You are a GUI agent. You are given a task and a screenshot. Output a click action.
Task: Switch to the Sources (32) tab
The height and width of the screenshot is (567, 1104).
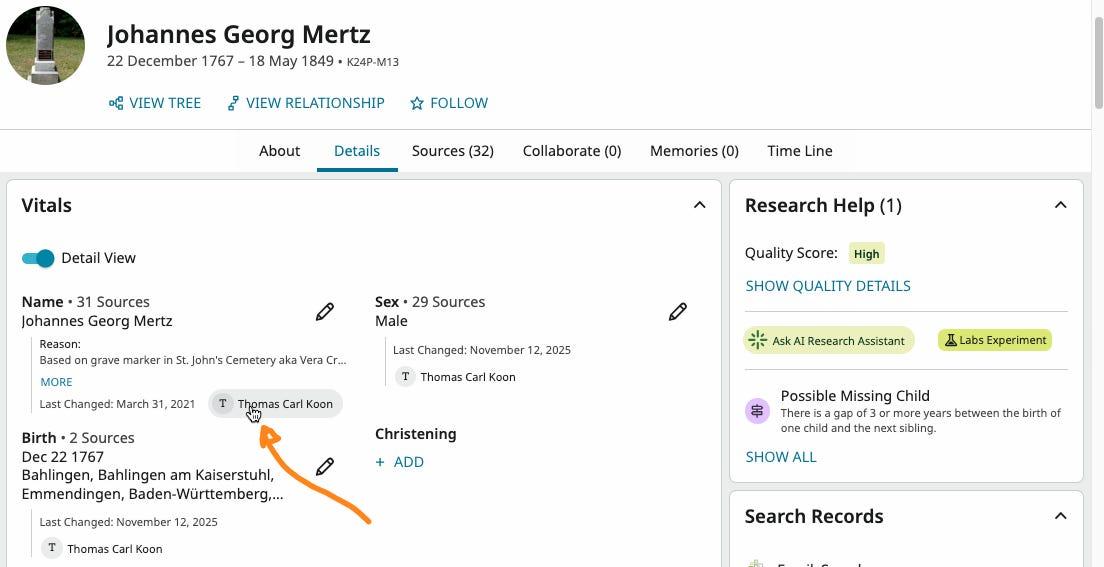click(x=453, y=151)
